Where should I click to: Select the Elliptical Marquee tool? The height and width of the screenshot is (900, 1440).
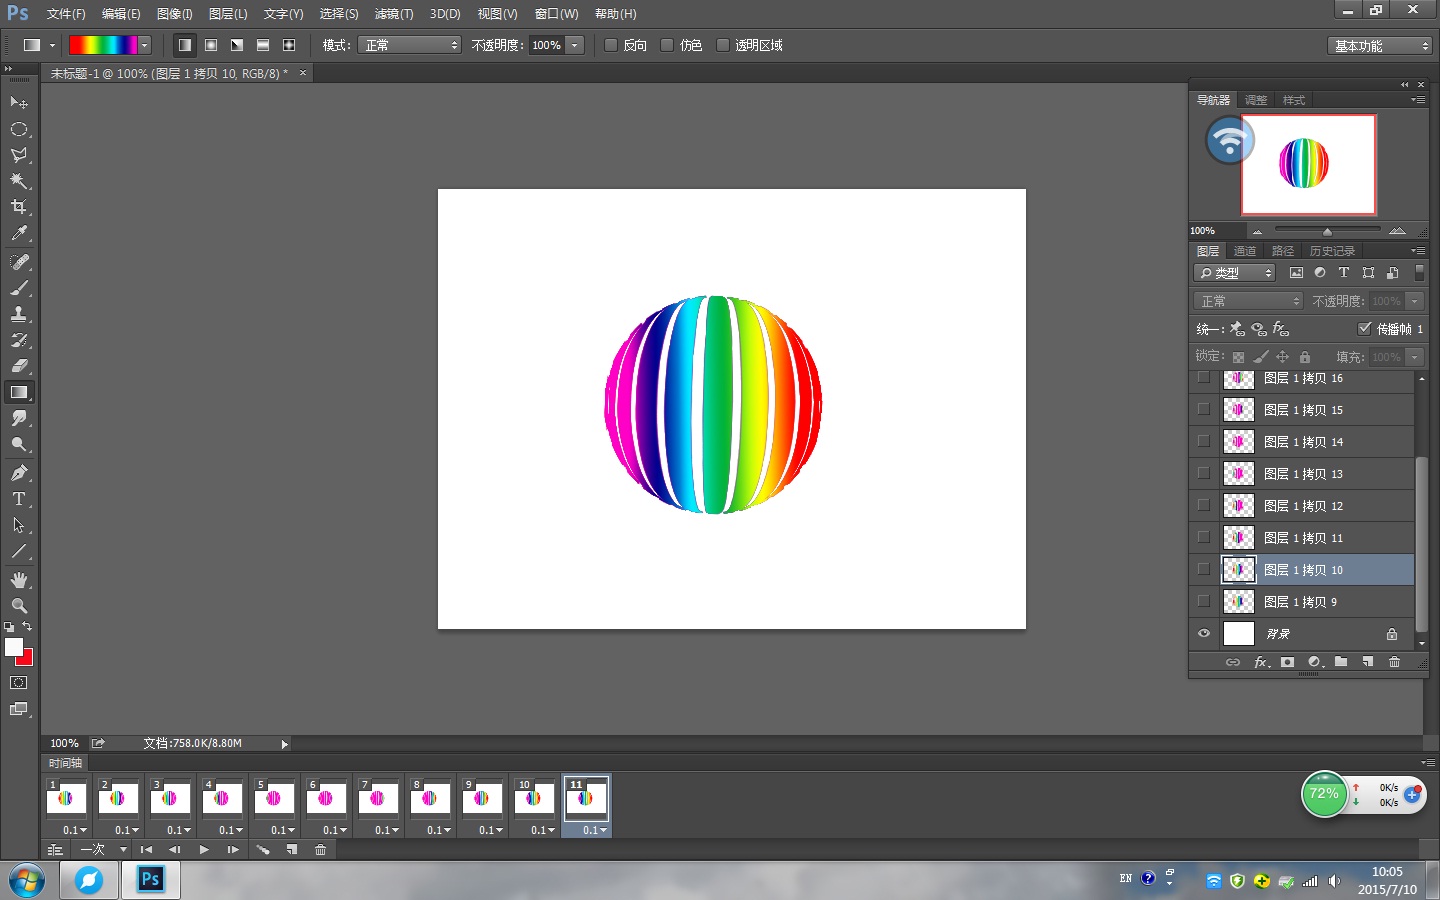click(x=19, y=129)
